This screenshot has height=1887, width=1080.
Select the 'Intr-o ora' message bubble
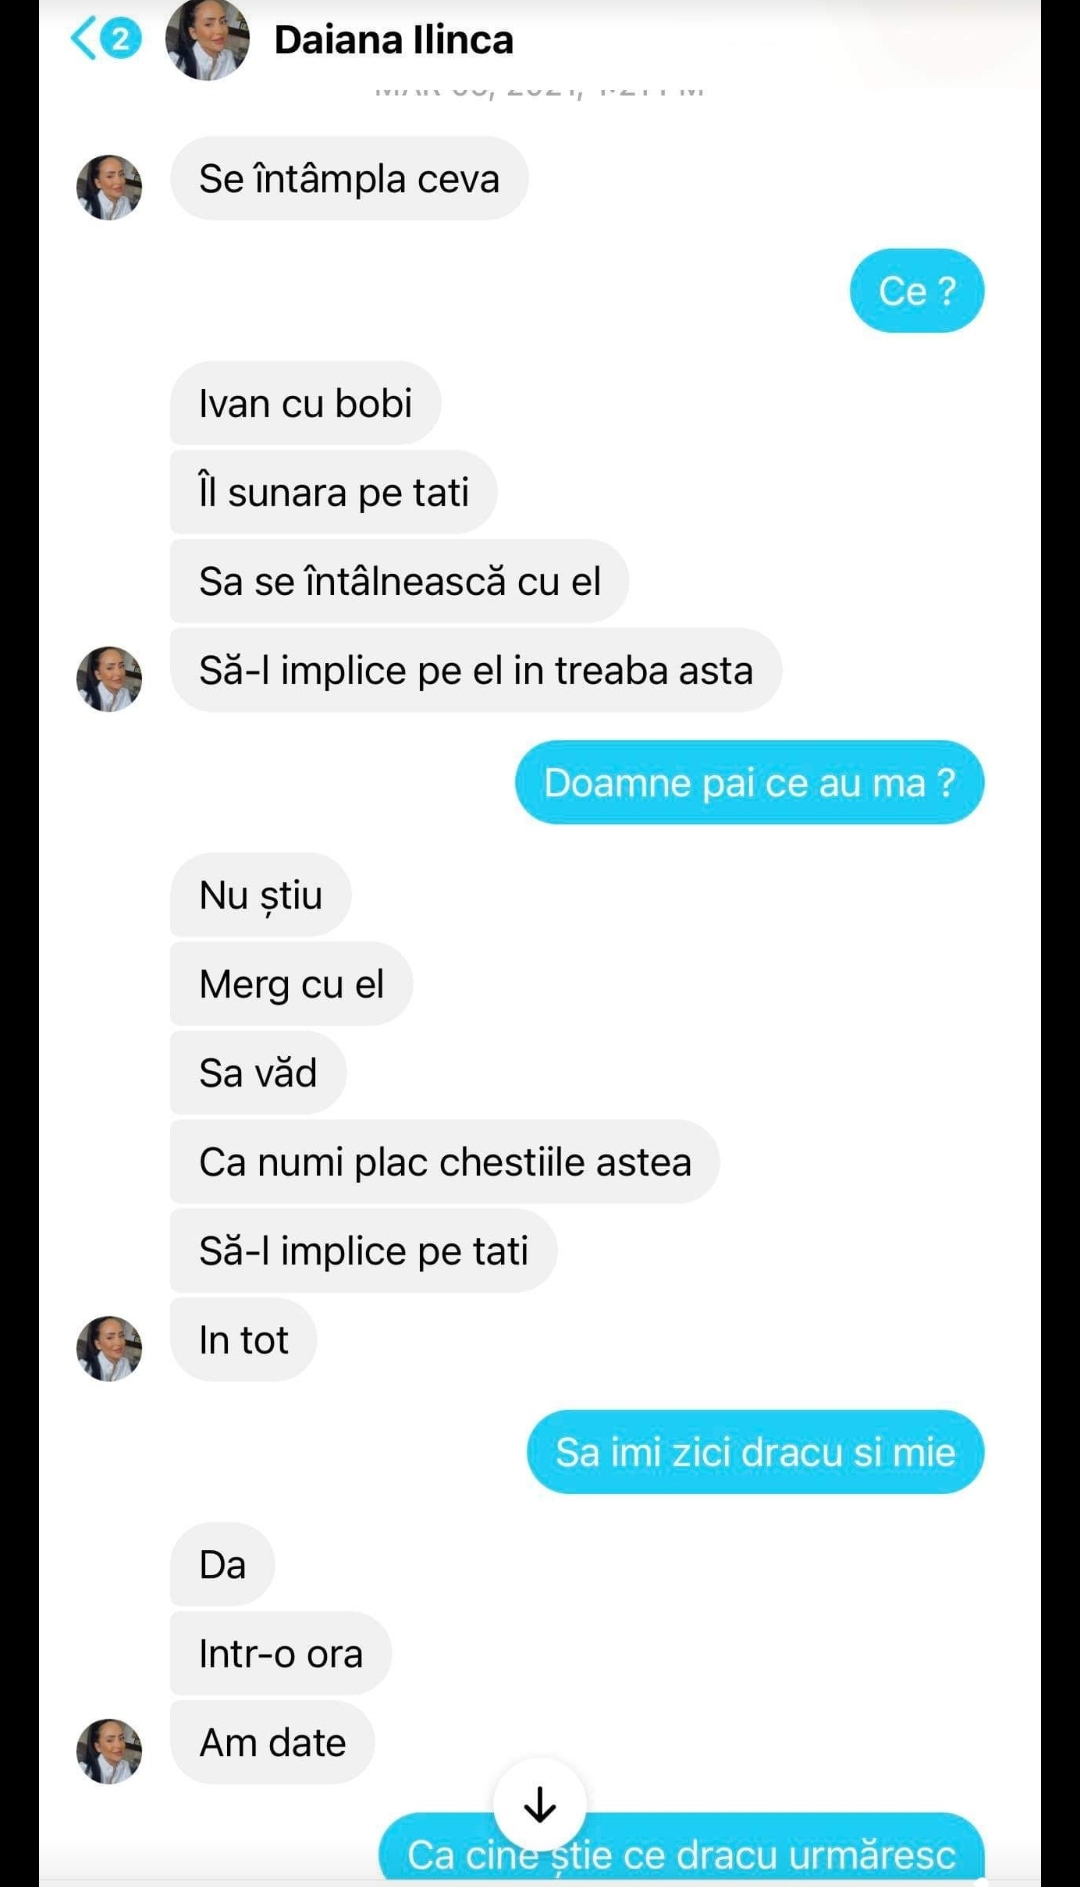280,1653
